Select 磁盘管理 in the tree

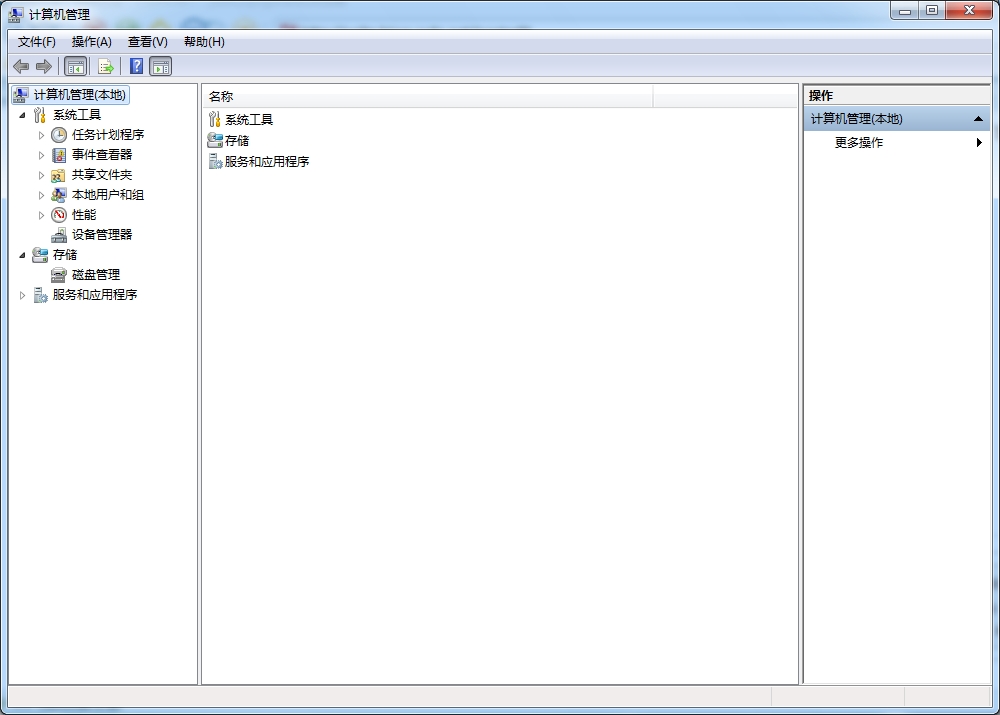click(96, 275)
